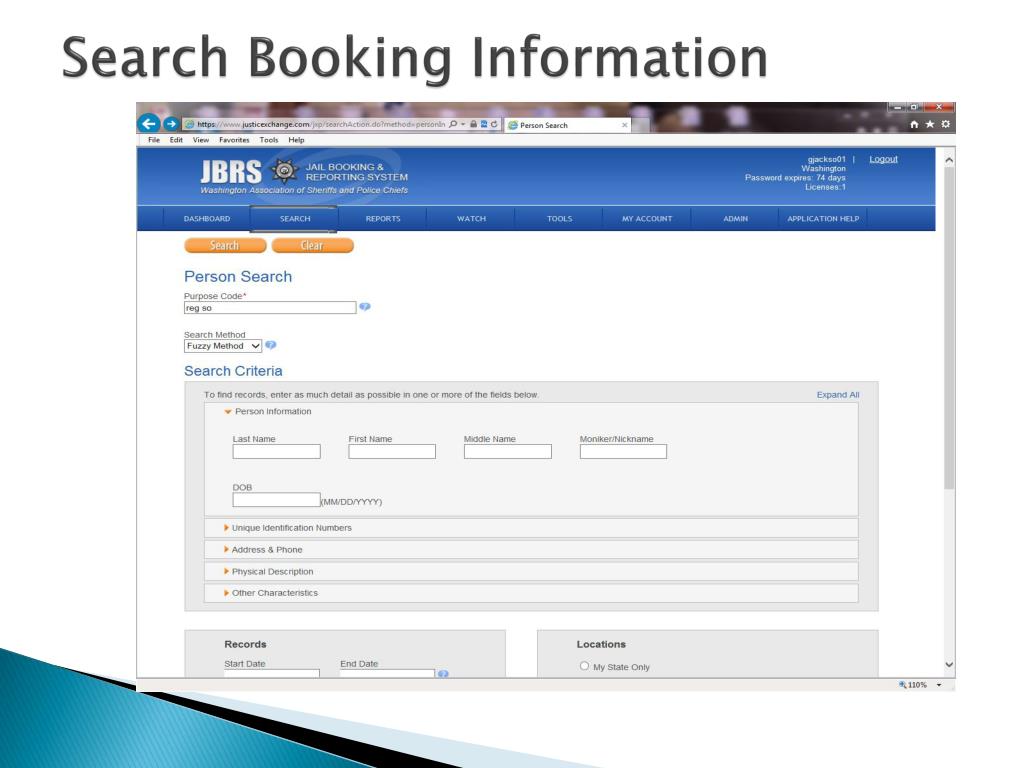Screen dimensions: 1024x768
Task: Open the ADMIN nav tab
Action: click(735, 219)
